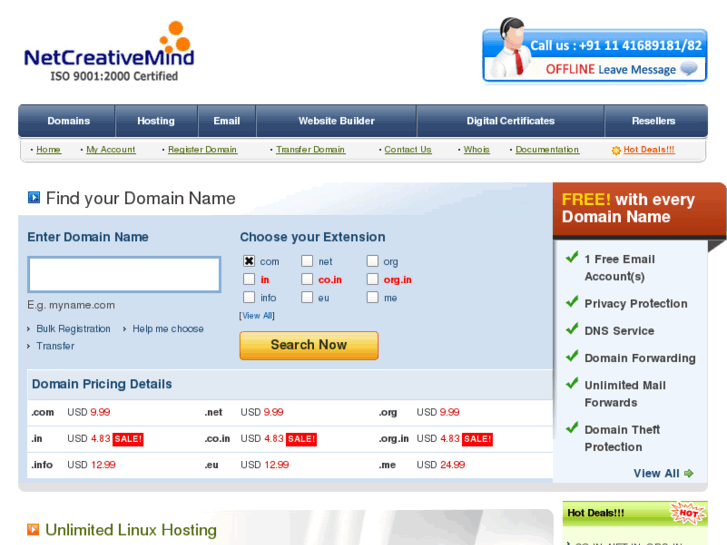Click the SALE! badge next to .org.in price

478,439
